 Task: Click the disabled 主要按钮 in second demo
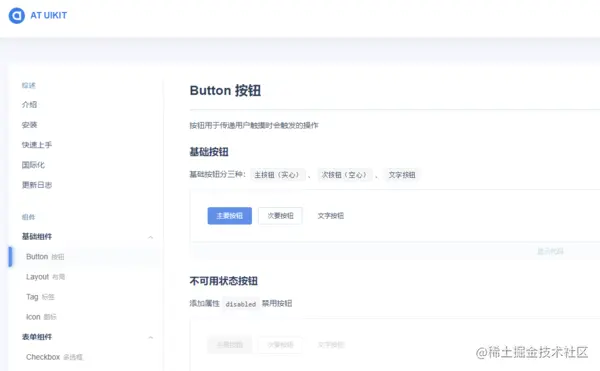click(230, 345)
